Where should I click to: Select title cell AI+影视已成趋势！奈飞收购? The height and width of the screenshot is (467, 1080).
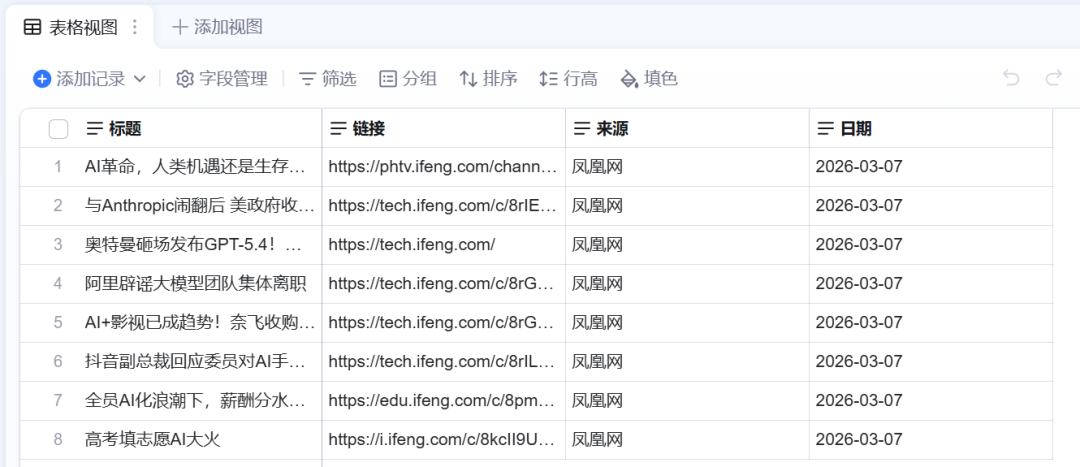(x=200, y=322)
